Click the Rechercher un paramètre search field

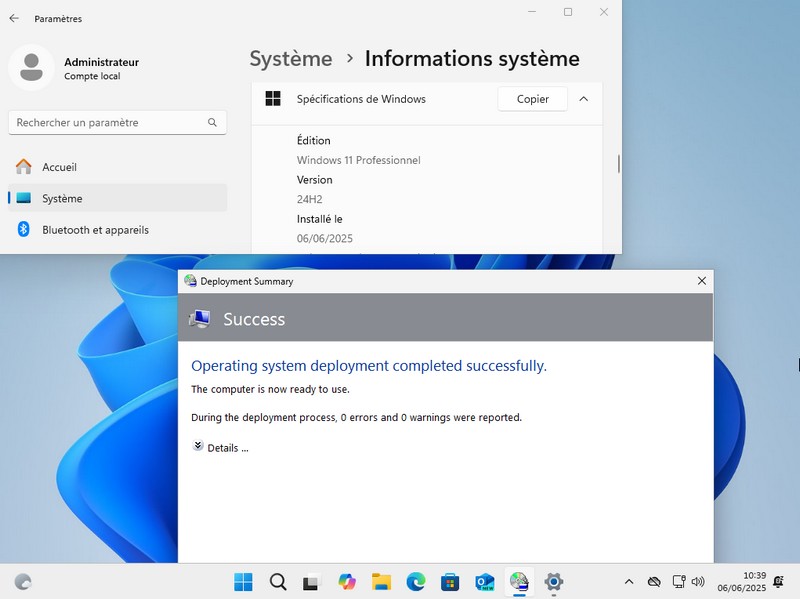click(110, 122)
